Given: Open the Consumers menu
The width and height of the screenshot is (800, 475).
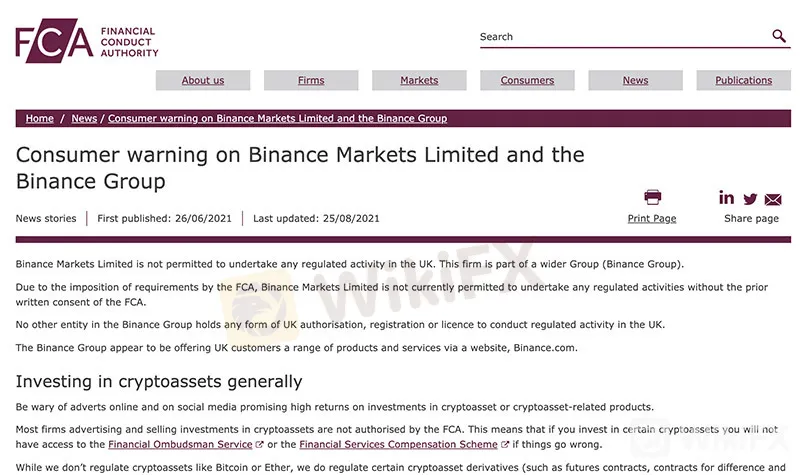Looking at the screenshot, I should coord(527,81).
